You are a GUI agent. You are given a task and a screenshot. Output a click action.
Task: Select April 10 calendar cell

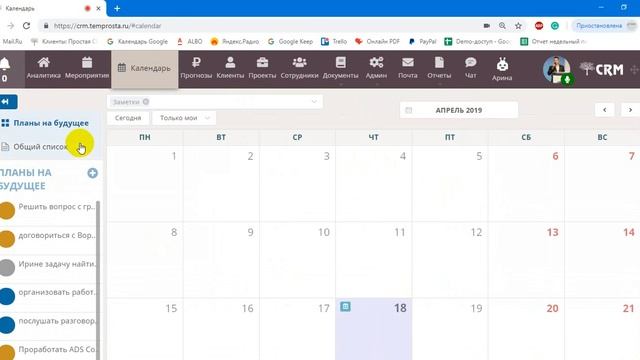tap(298, 260)
